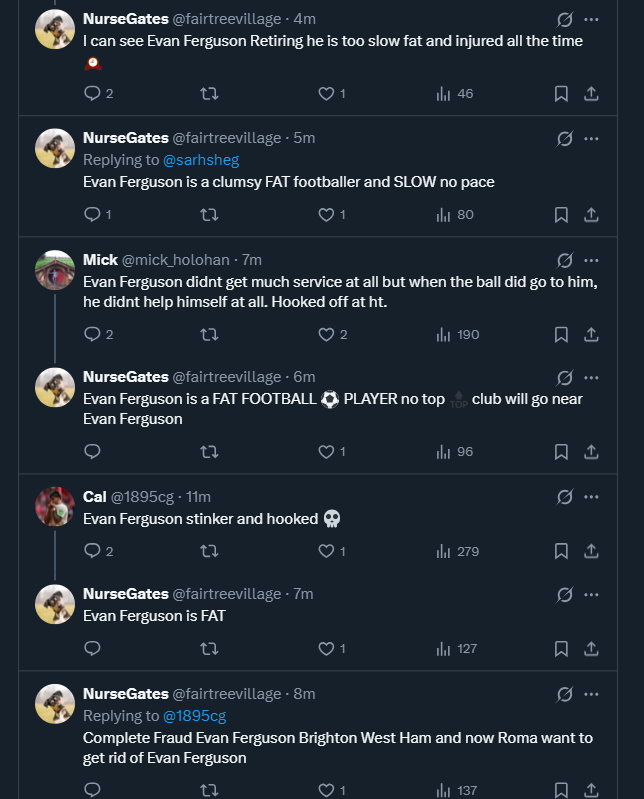Bookmark the 'Evan Ferguson Retiring' tweet
Viewport: 644px width, 799px height.
point(561,93)
